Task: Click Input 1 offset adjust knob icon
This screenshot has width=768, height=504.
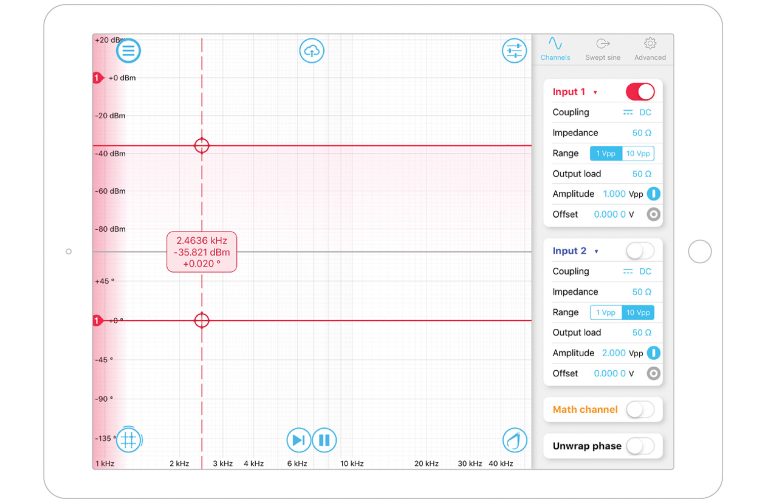Action: (653, 214)
